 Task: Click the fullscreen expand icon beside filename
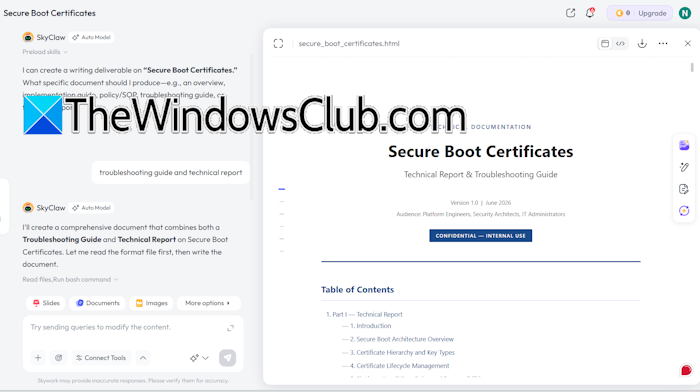(x=278, y=43)
